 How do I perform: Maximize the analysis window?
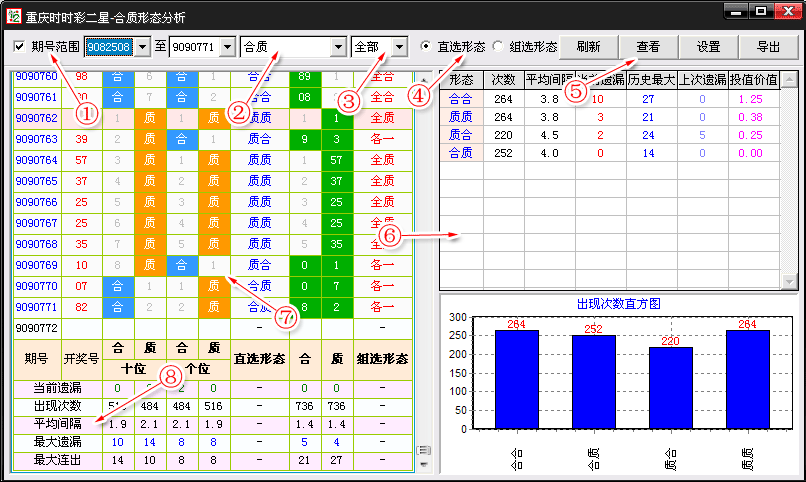click(762, 11)
